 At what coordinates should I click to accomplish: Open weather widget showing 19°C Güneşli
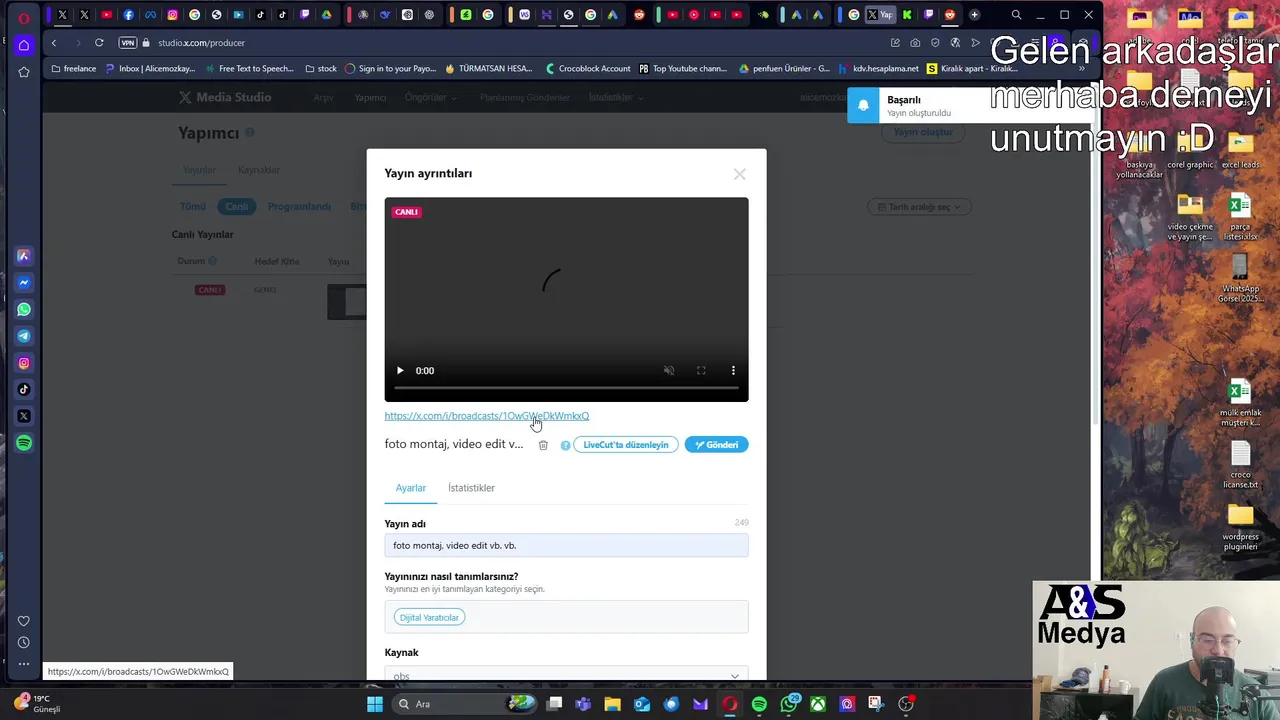coord(37,703)
